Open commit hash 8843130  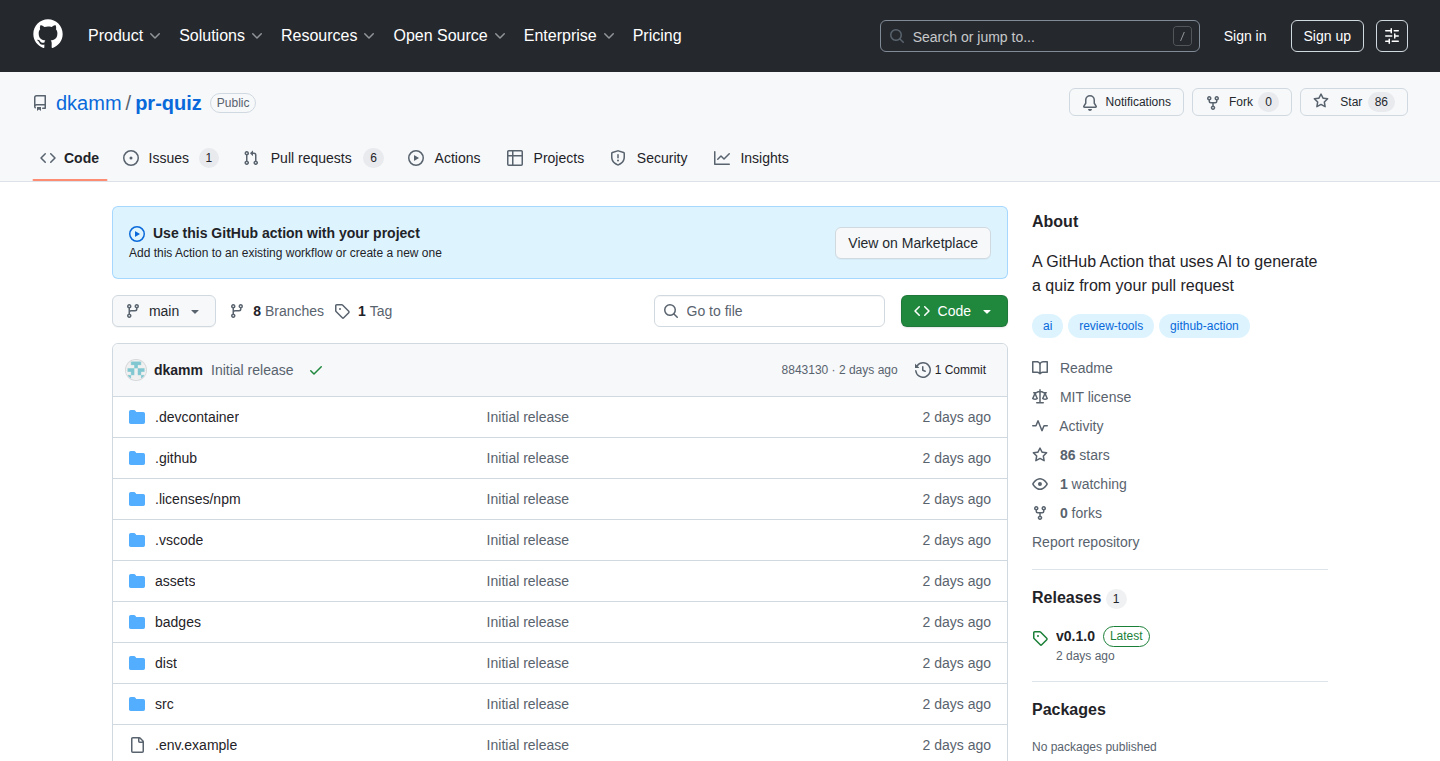pos(805,370)
